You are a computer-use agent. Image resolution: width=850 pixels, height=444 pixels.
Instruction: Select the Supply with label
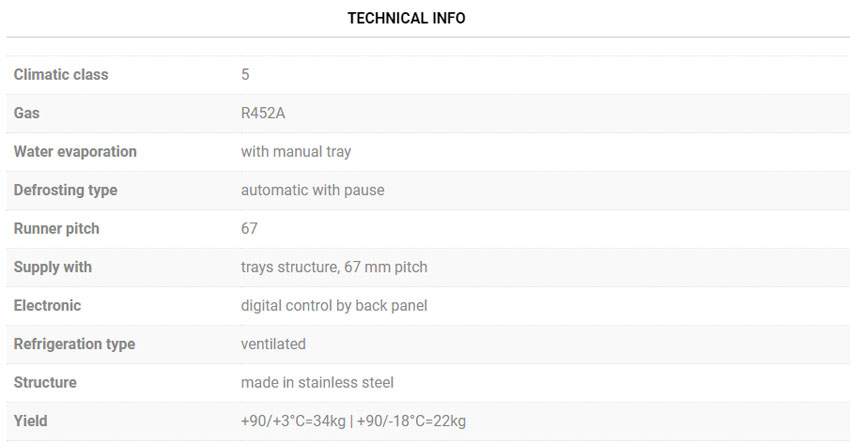(x=53, y=267)
